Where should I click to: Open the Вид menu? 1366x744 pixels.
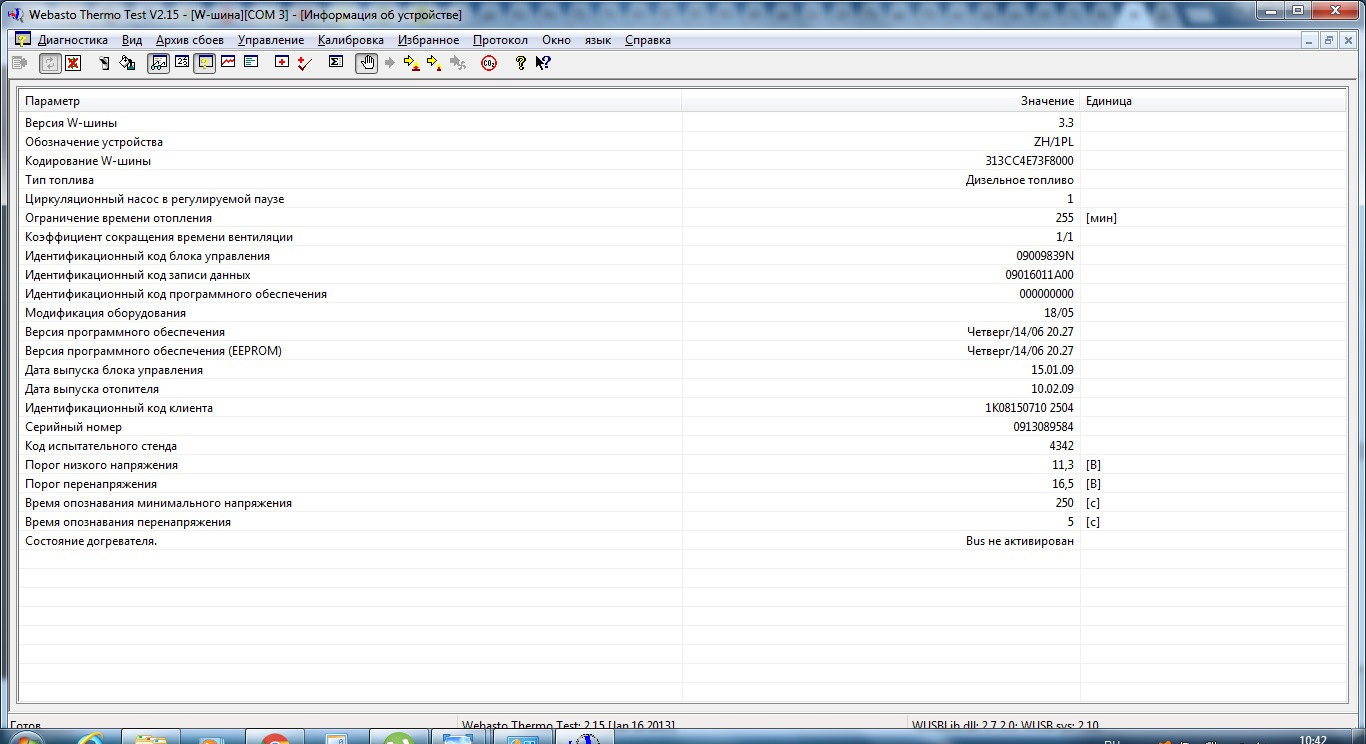pos(132,40)
